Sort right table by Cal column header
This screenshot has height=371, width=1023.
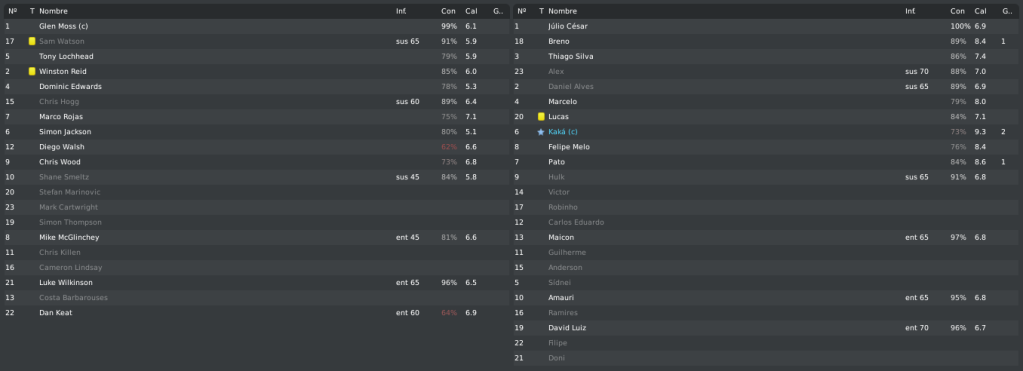(x=980, y=11)
